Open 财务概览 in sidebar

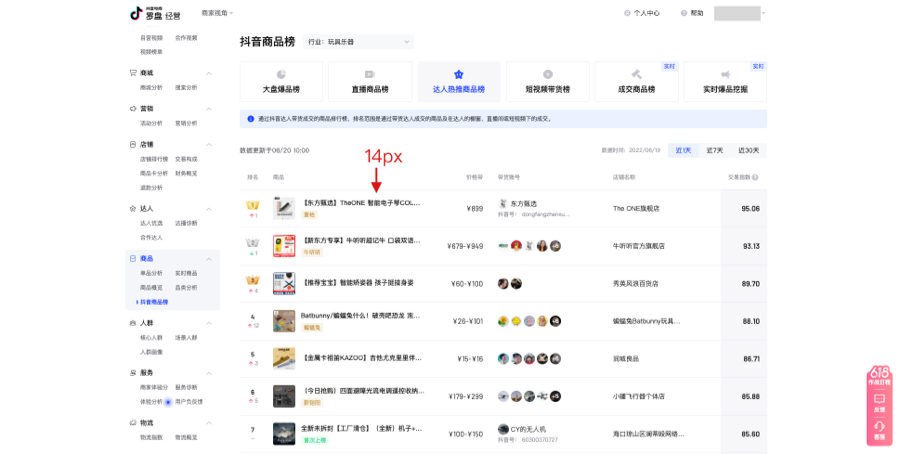pyautogui.click(x=186, y=173)
